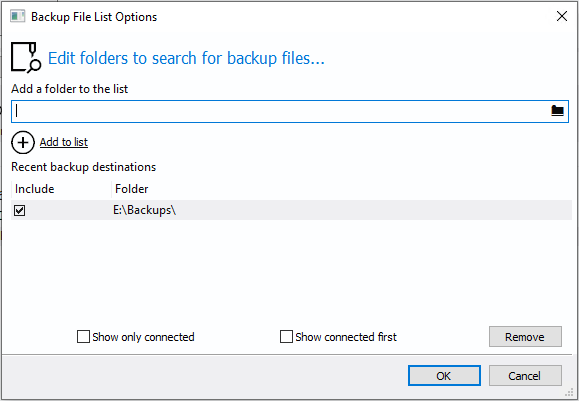Image resolution: width=579 pixels, height=401 pixels.
Task: Click the folder browse icon in the input field
Action: tap(557, 110)
